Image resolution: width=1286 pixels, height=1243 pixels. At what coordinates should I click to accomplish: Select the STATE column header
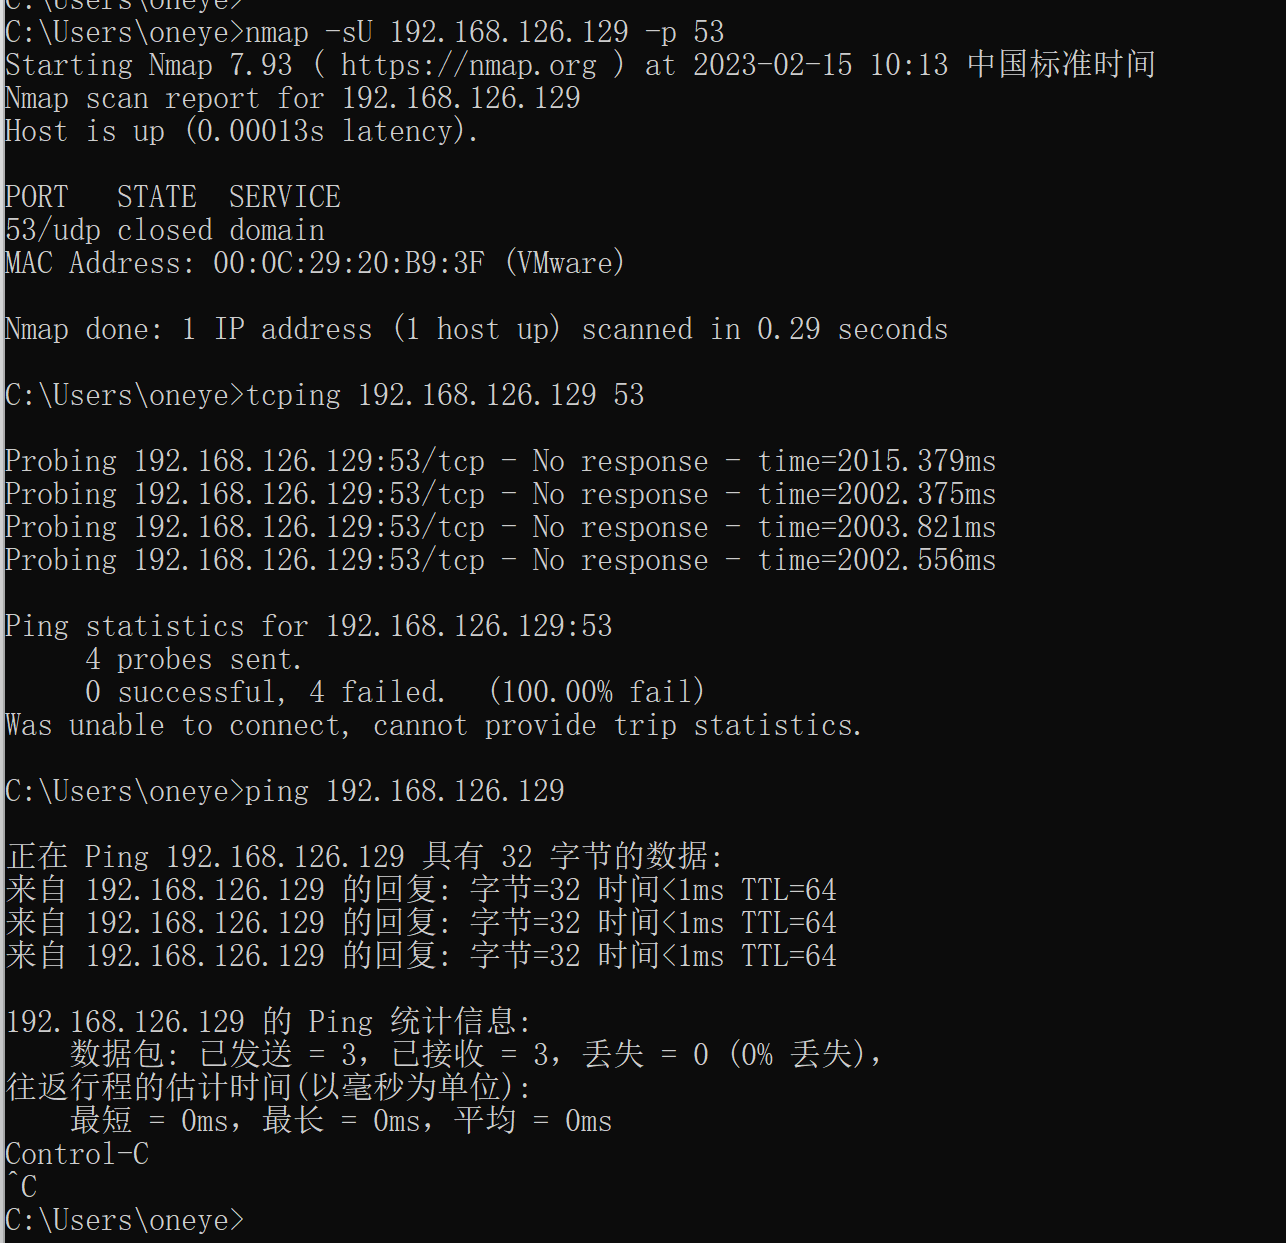pyautogui.click(x=156, y=197)
